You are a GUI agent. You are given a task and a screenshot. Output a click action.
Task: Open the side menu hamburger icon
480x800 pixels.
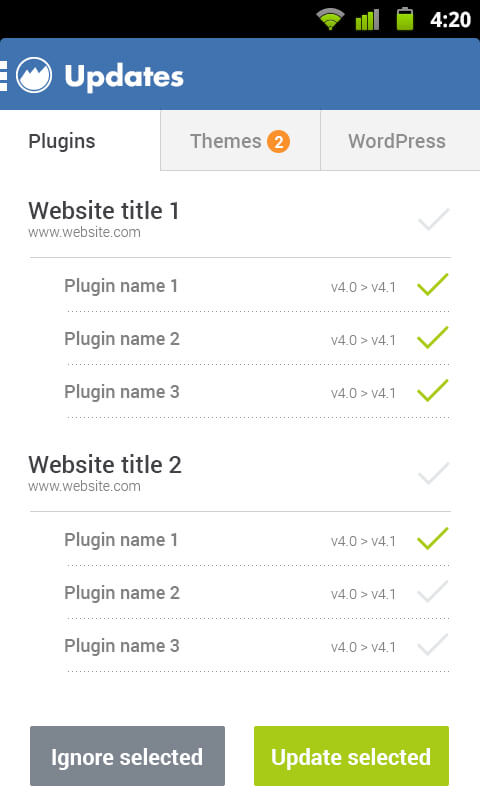pyautogui.click(x=4, y=76)
